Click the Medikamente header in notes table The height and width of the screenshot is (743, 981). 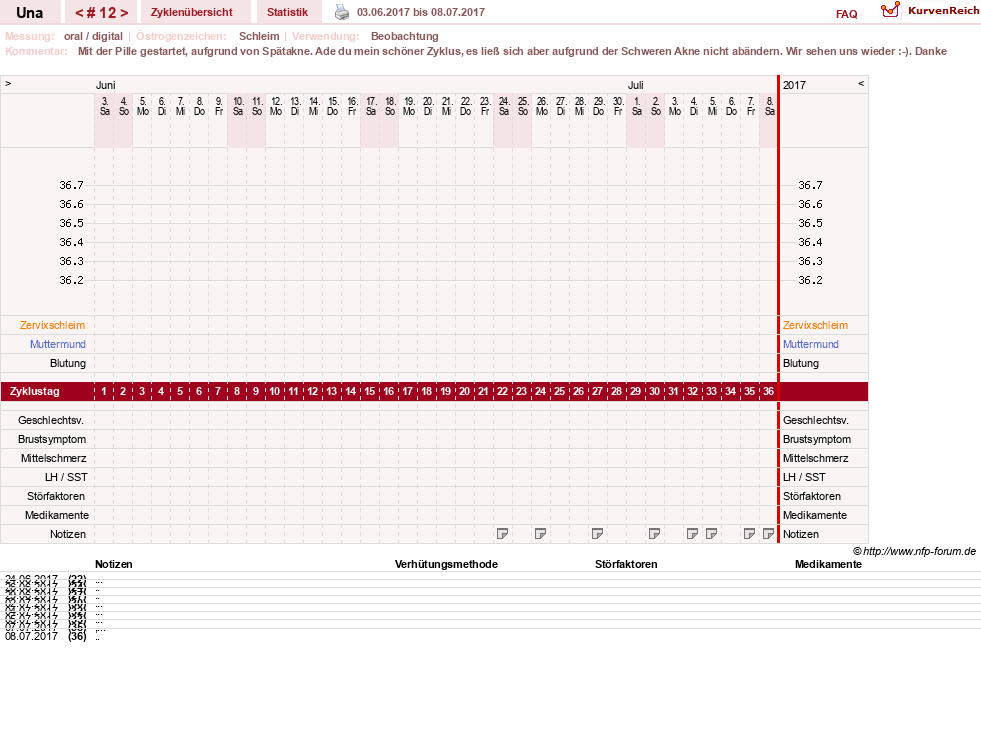tap(828, 564)
